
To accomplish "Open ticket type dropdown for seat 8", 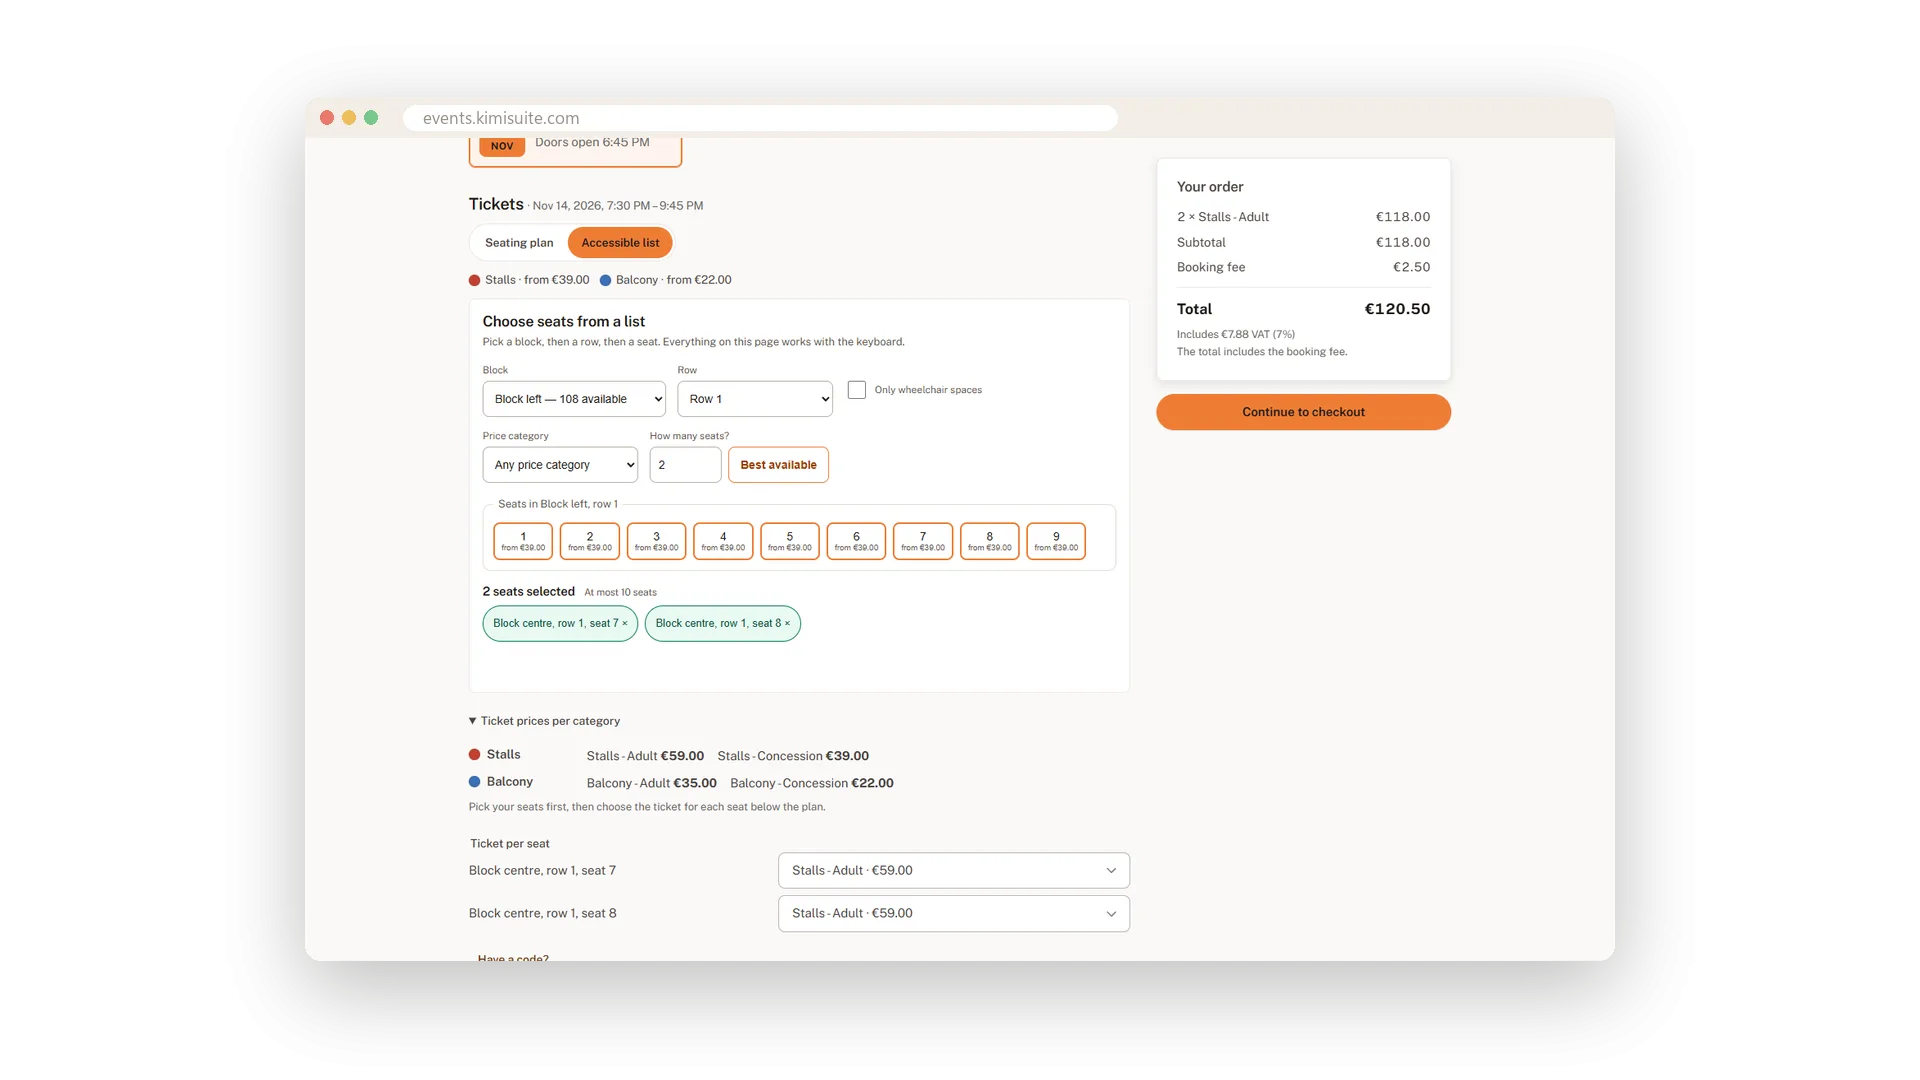I will pos(954,914).
